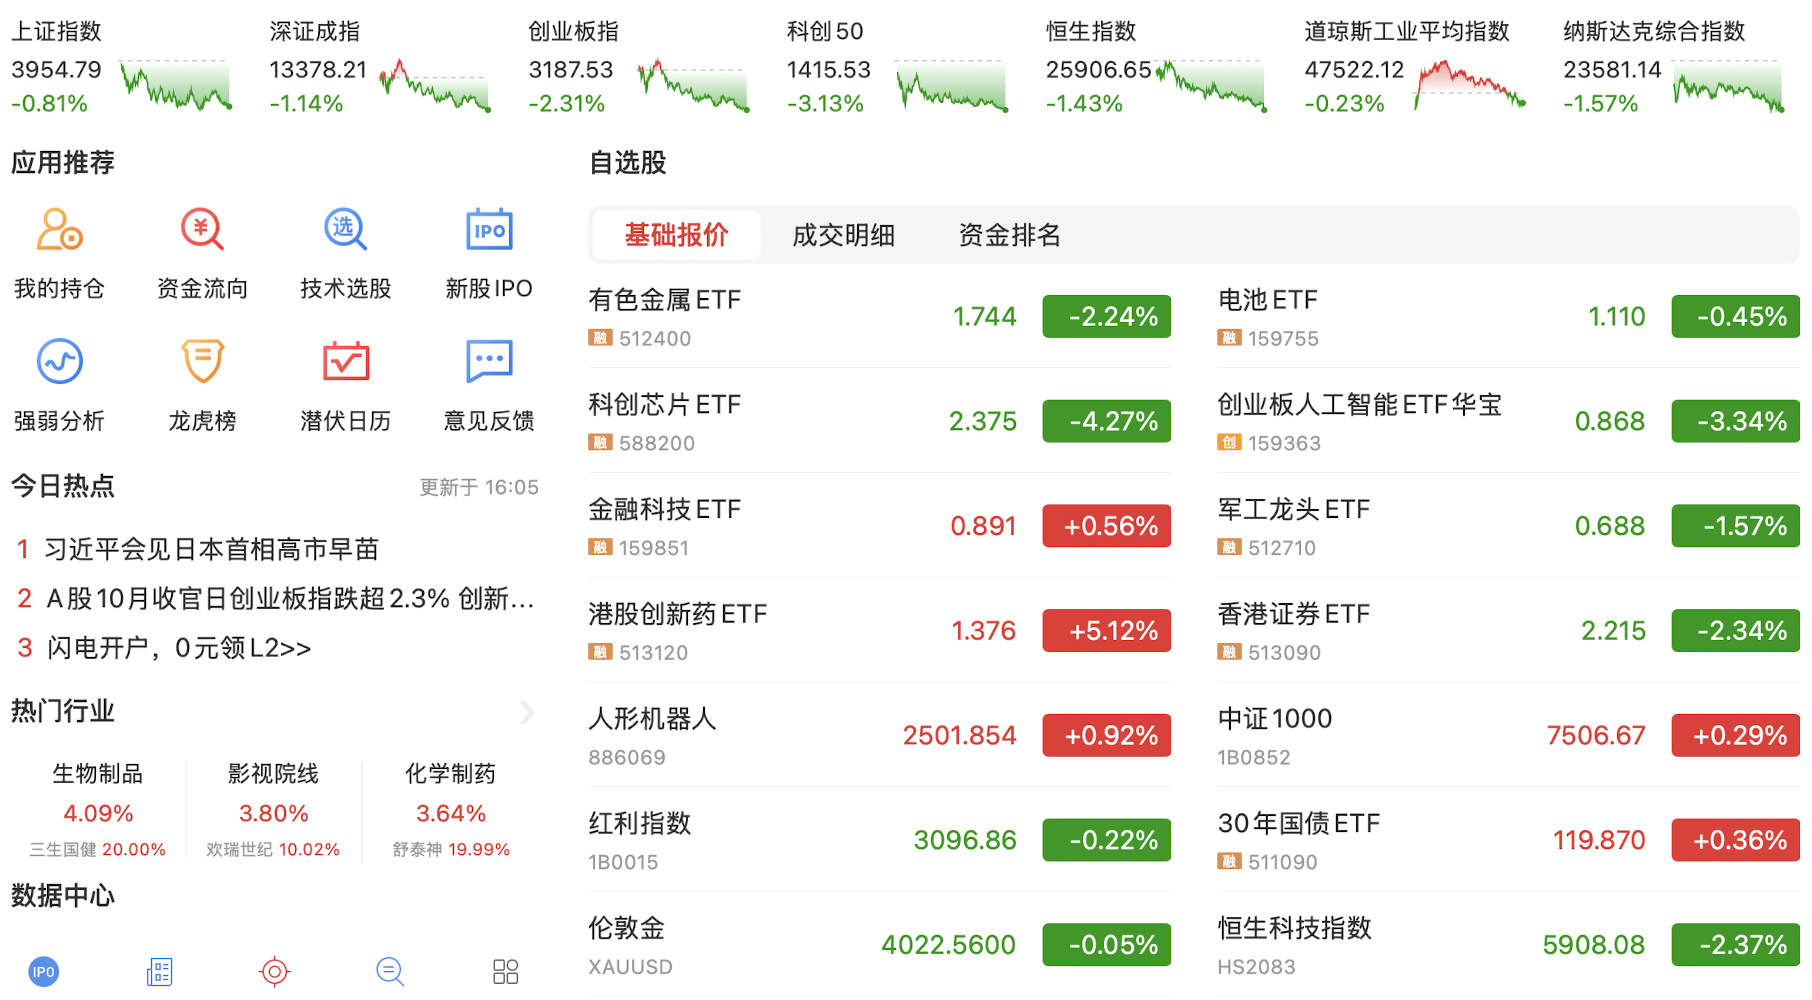The height and width of the screenshot is (1000, 1812).
Task: Select the 基础报价 tab
Action: [x=676, y=236]
